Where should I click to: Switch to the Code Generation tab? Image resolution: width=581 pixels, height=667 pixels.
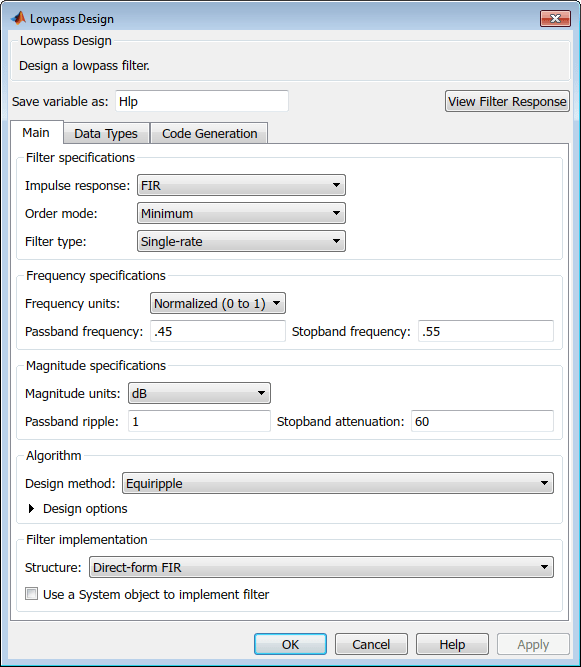(x=209, y=134)
